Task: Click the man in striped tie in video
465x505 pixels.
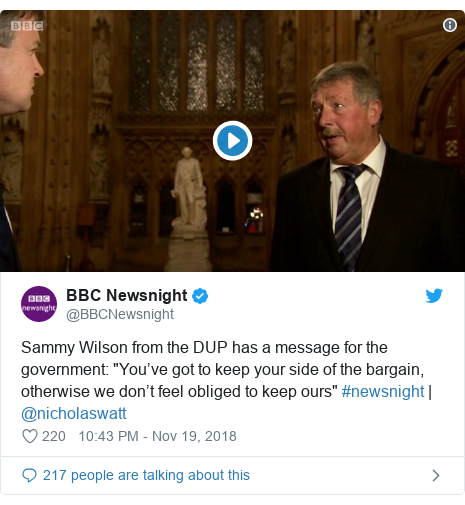Action: (363, 167)
